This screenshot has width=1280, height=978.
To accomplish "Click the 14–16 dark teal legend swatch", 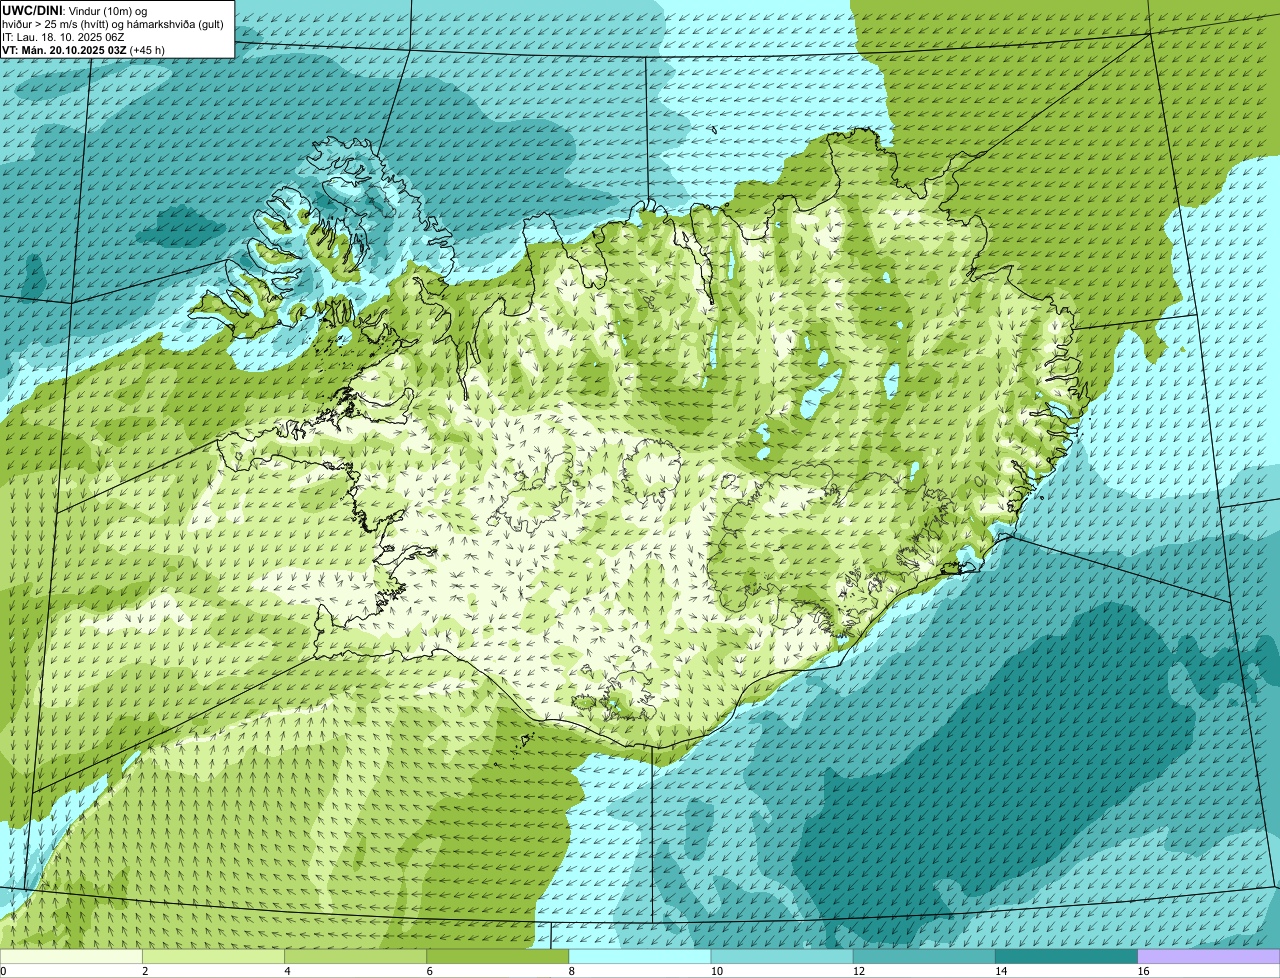I will 1067,957.
